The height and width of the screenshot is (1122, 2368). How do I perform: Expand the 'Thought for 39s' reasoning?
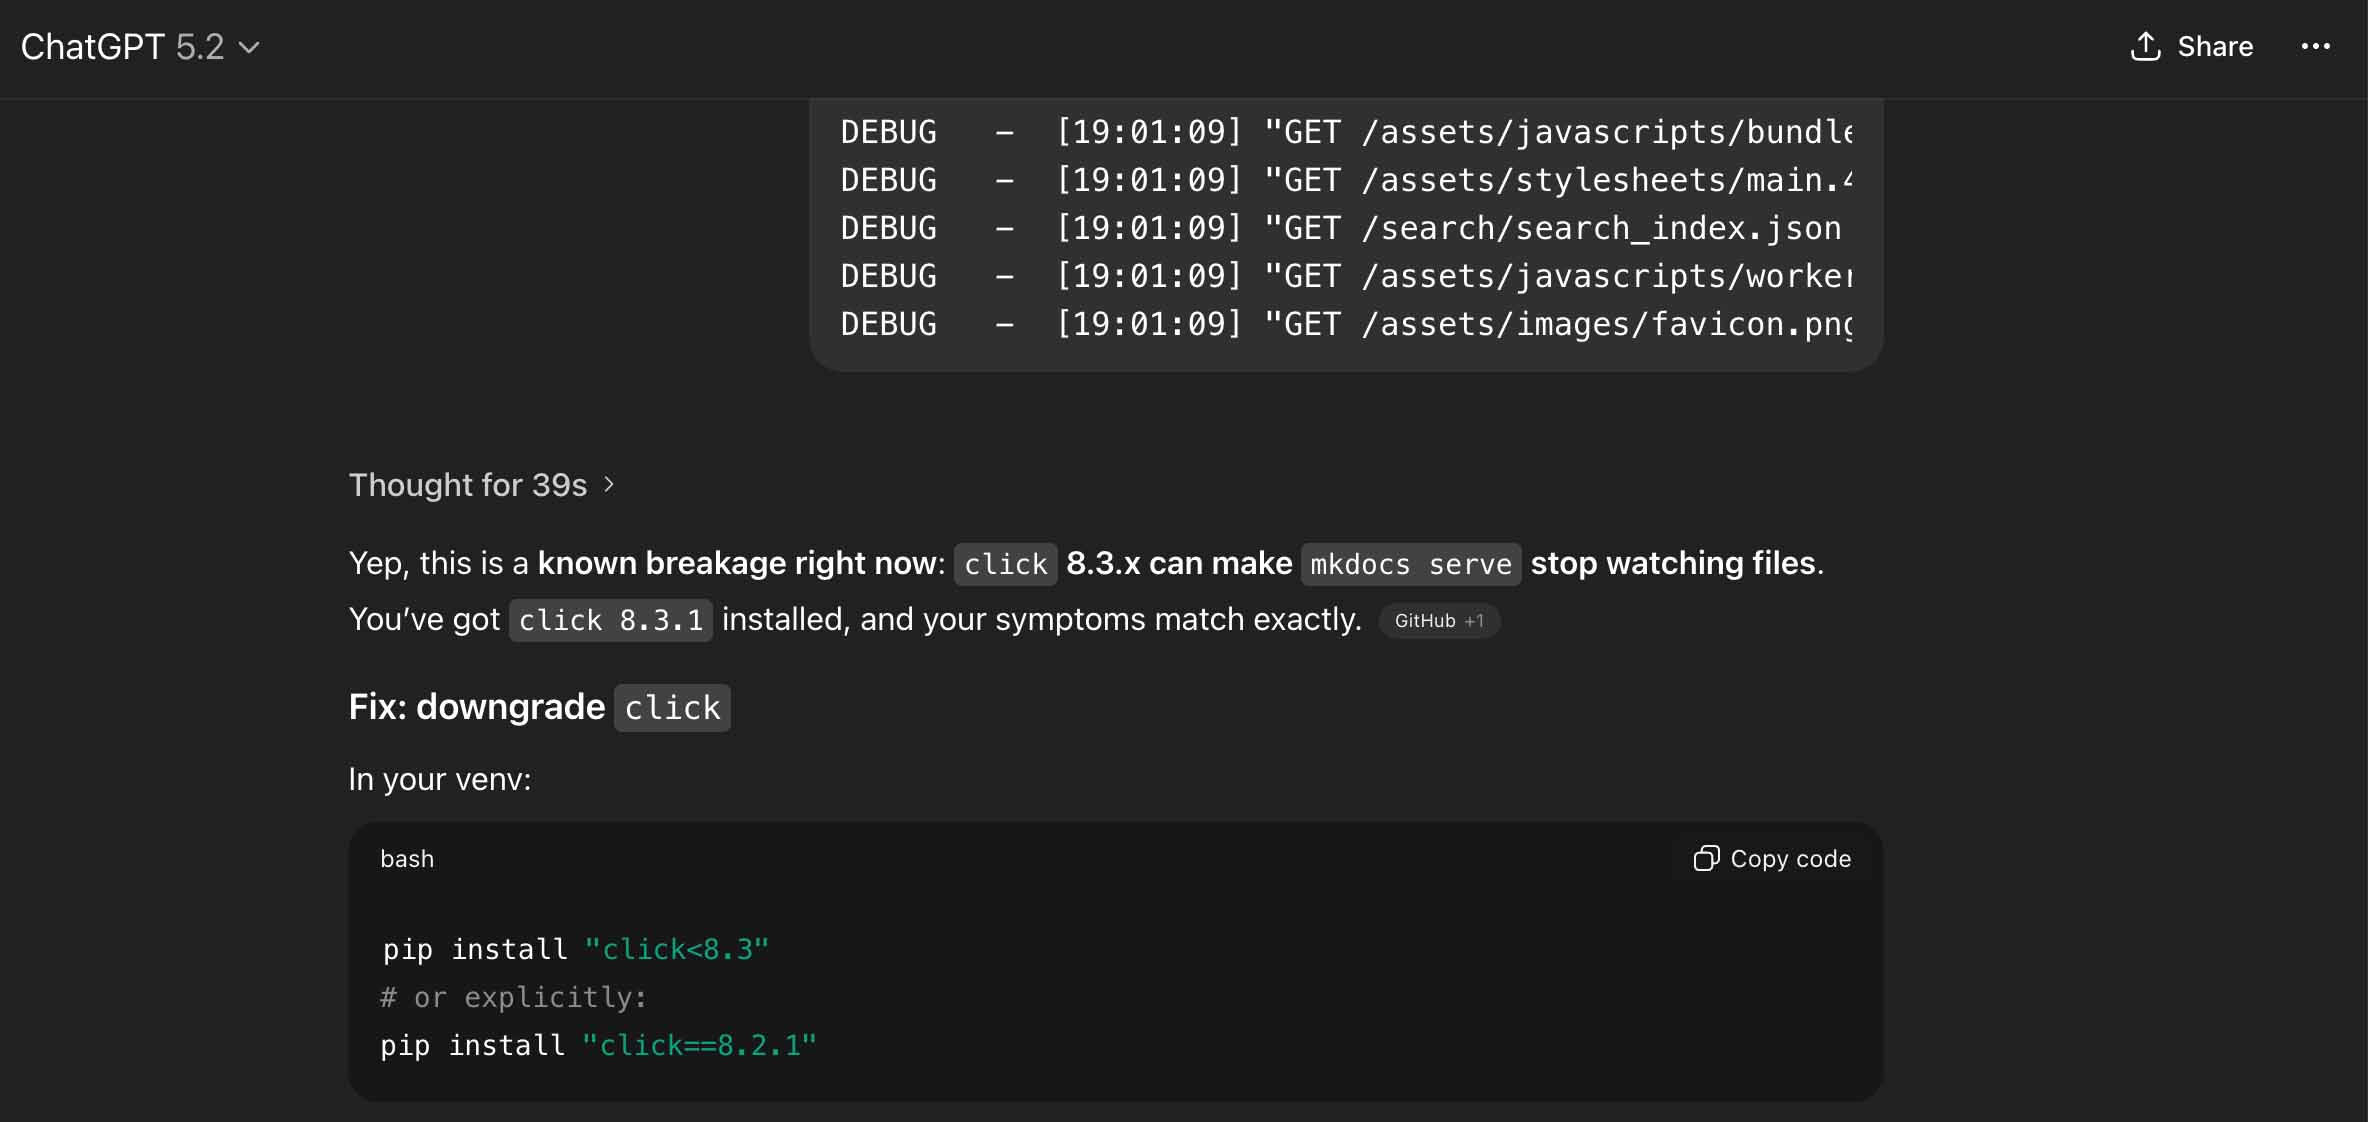click(x=468, y=485)
